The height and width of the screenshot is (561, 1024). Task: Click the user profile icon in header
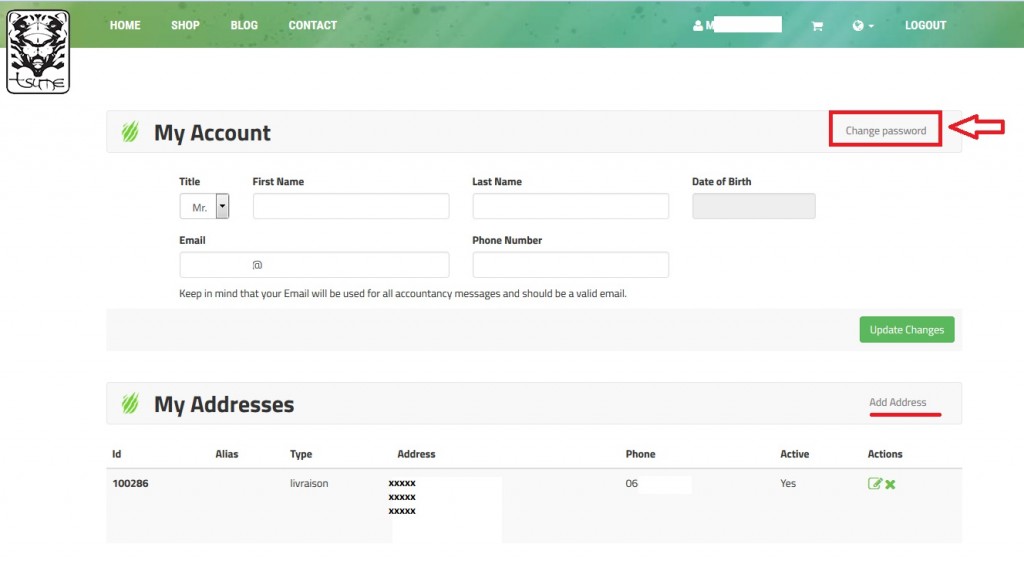[698, 26]
